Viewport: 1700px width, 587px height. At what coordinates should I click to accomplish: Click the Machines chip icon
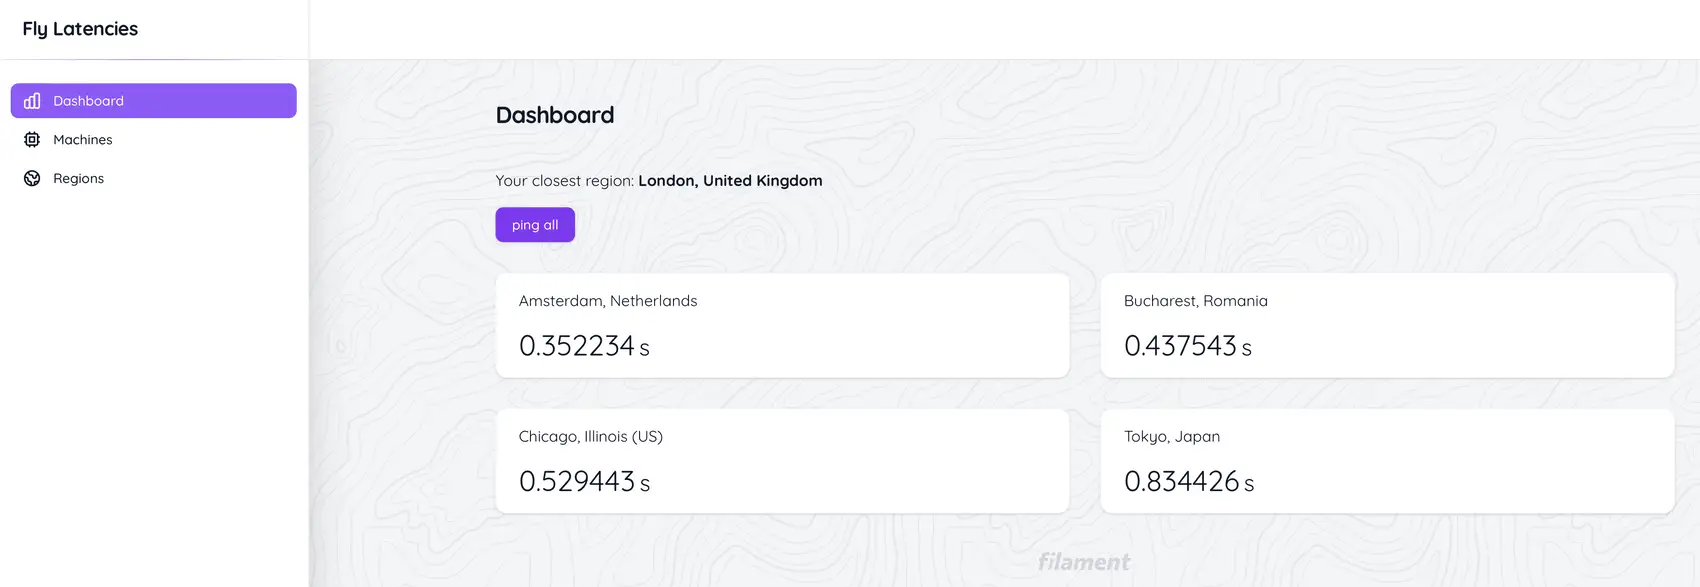pos(32,140)
